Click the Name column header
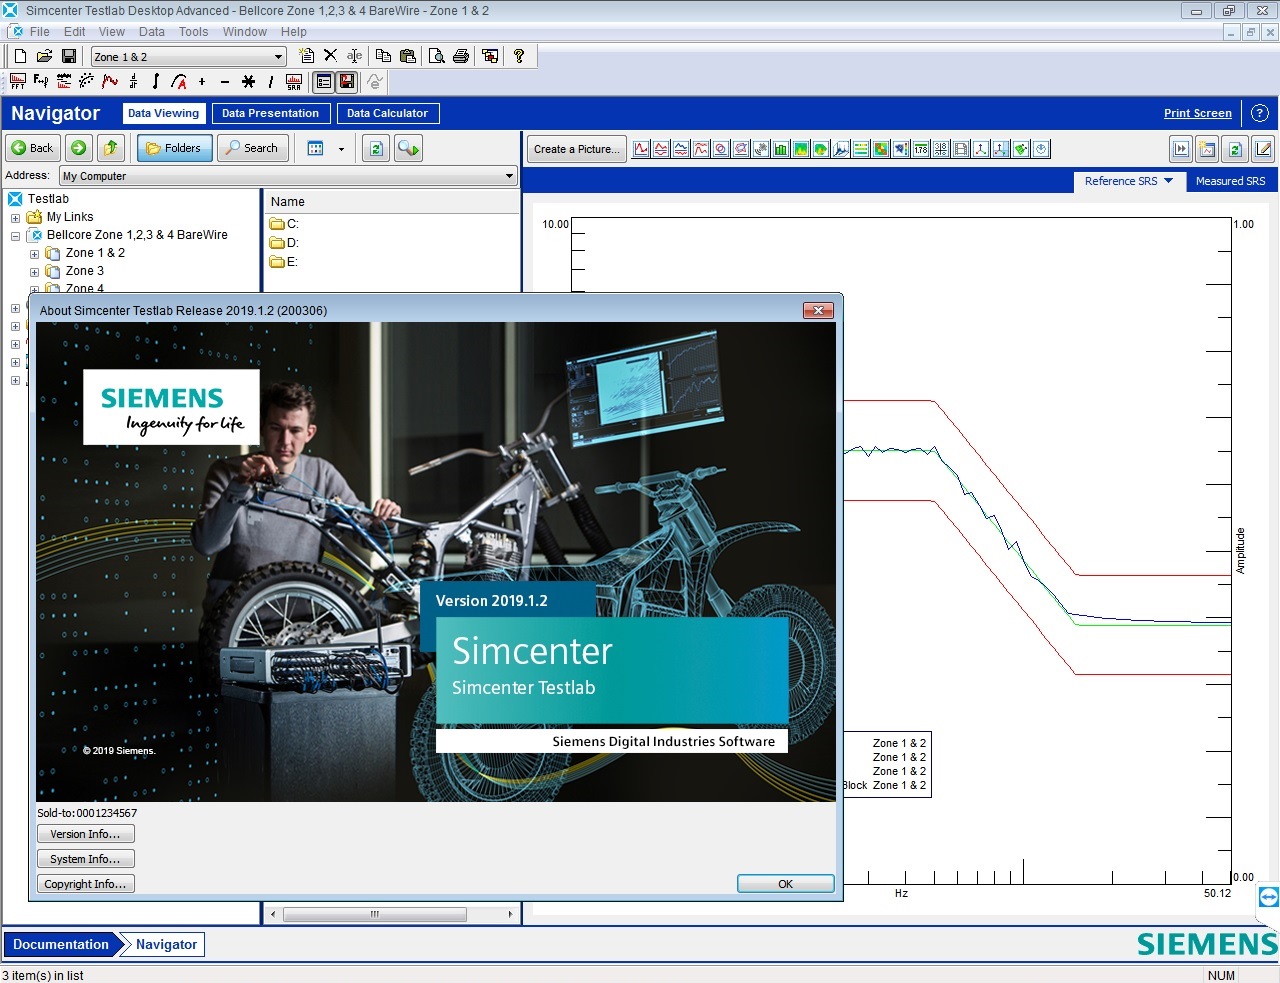Image resolution: width=1280 pixels, height=983 pixels. tap(391, 201)
